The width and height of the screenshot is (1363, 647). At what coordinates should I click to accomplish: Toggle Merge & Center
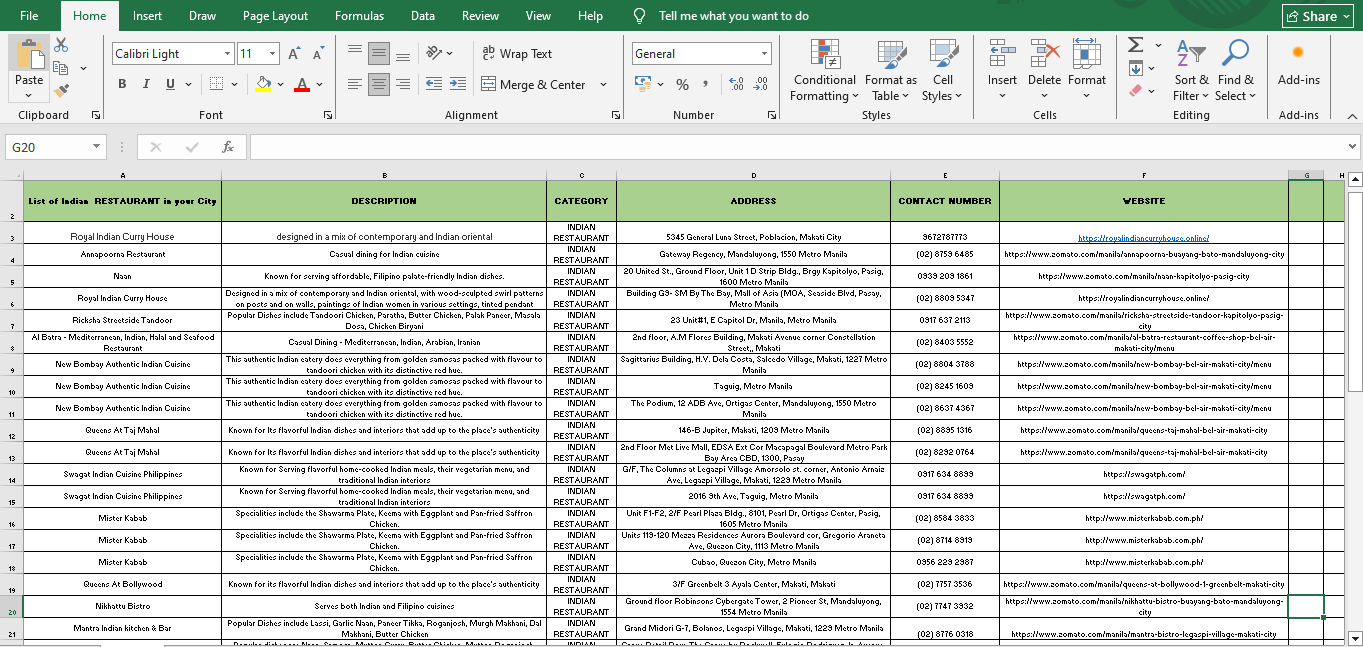pos(534,85)
